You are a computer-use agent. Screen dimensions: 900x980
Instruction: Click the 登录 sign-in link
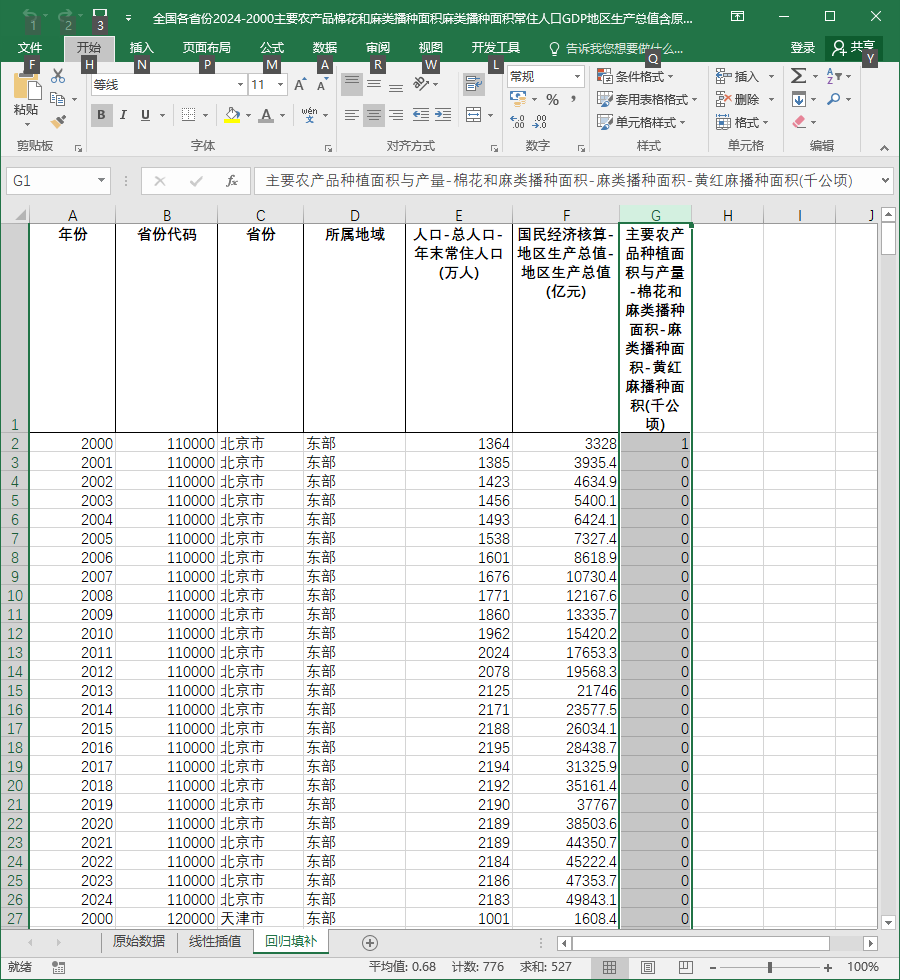click(x=802, y=48)
